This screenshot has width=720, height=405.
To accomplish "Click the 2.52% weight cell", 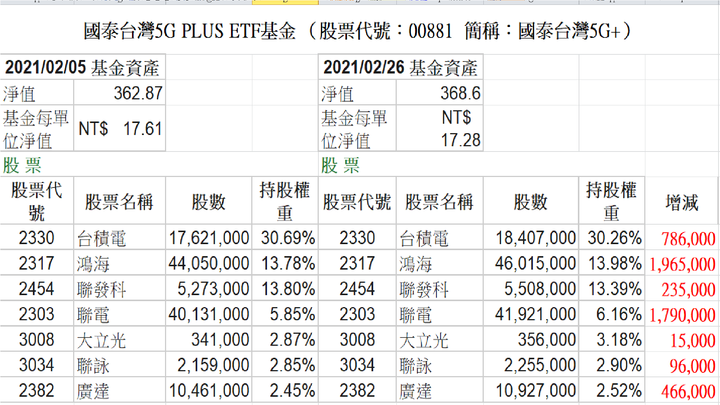I will pos(612,391).
